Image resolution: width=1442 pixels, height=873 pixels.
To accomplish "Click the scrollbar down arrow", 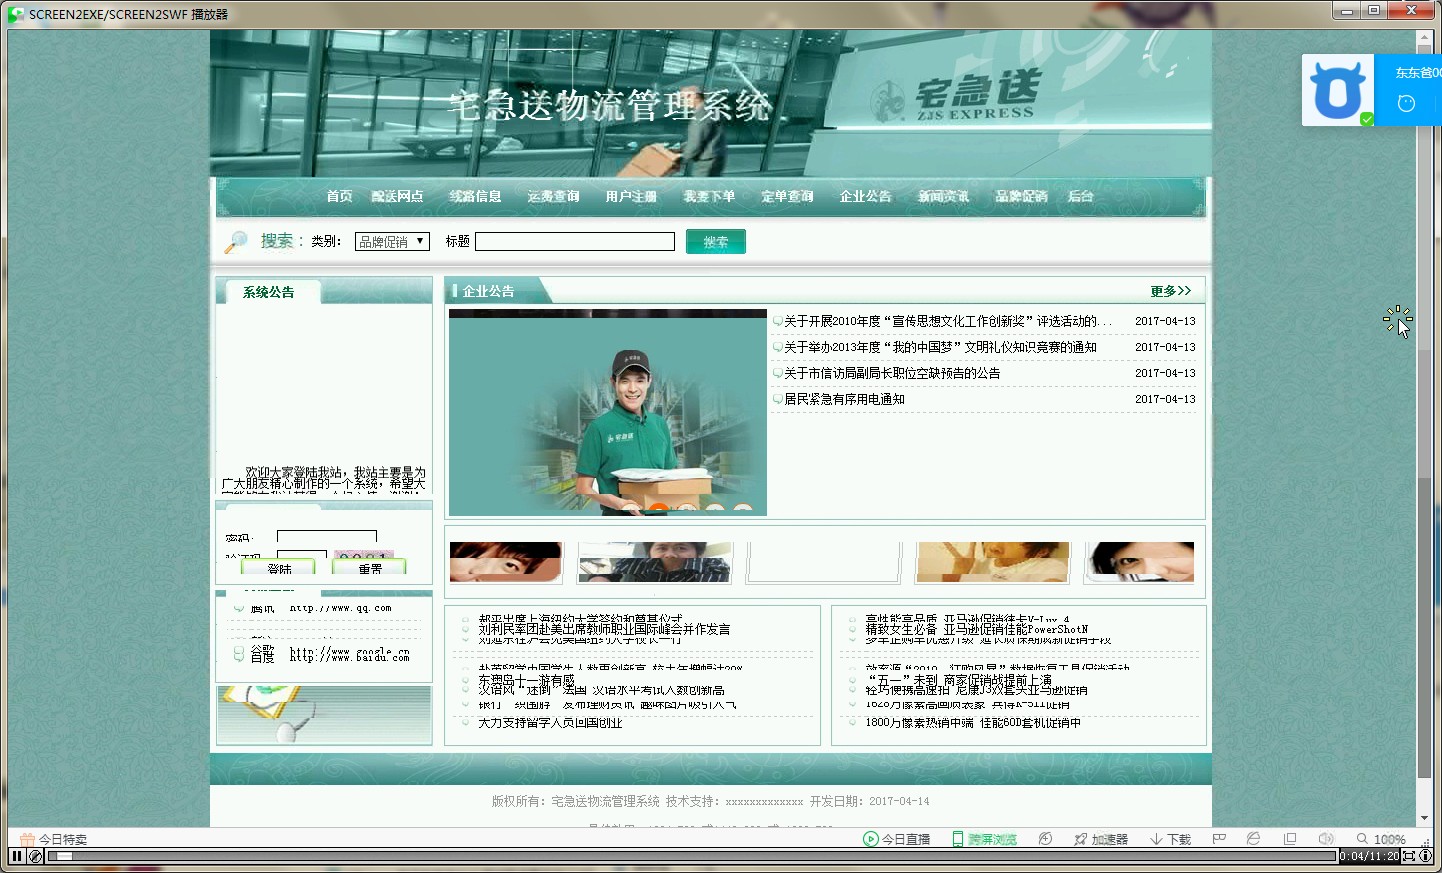I will click(1424, 818).
